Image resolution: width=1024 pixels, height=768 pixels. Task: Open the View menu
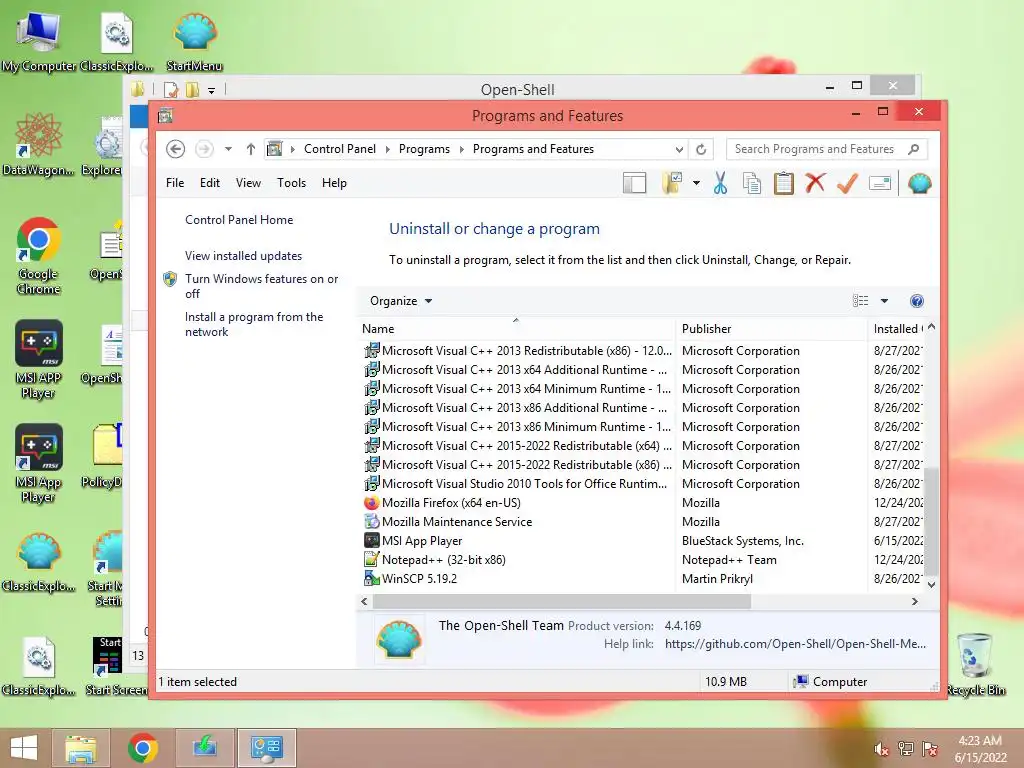(248, 183)
